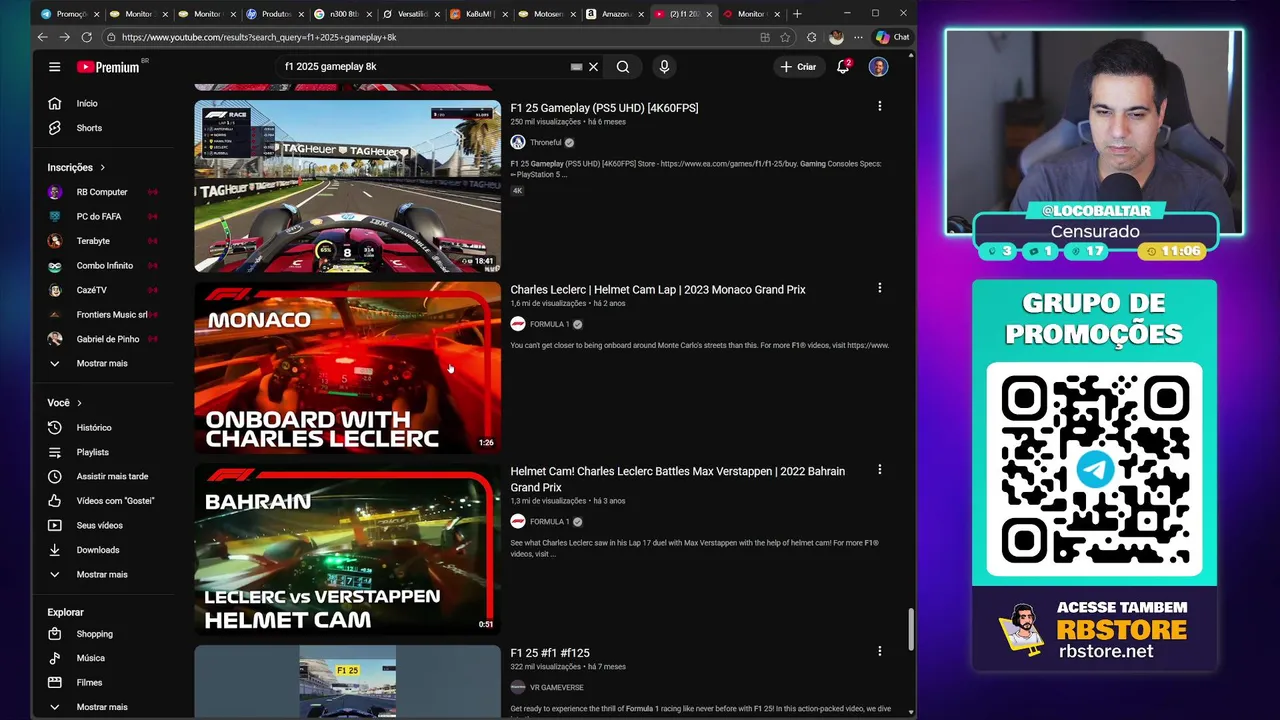Screen dimensions: 1280x720
Task: Open a new browser tab
Action: (797, 14)
